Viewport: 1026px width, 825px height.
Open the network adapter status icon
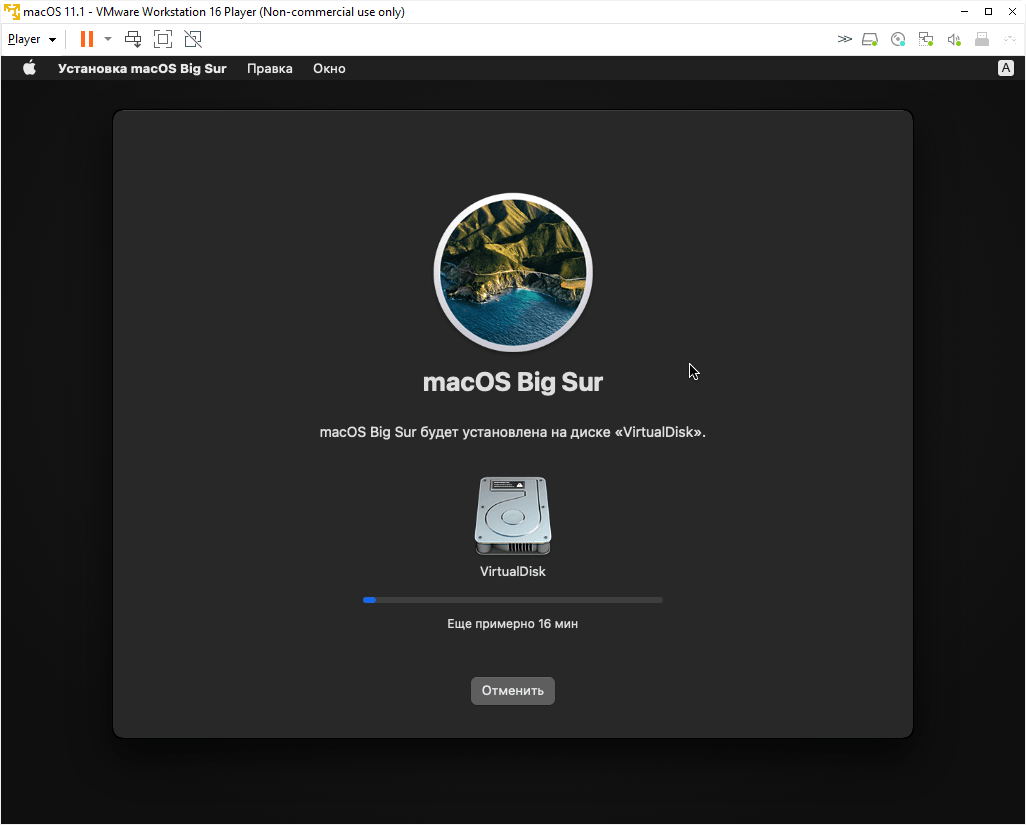926,39
